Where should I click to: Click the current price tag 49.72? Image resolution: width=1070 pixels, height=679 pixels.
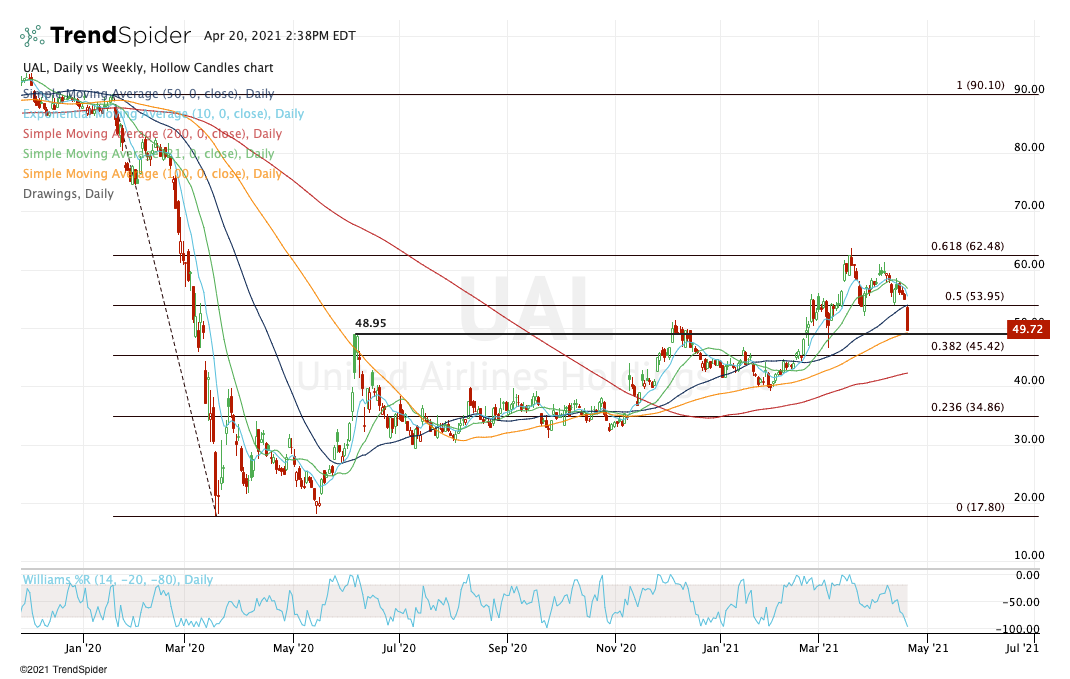[1027, 329]
